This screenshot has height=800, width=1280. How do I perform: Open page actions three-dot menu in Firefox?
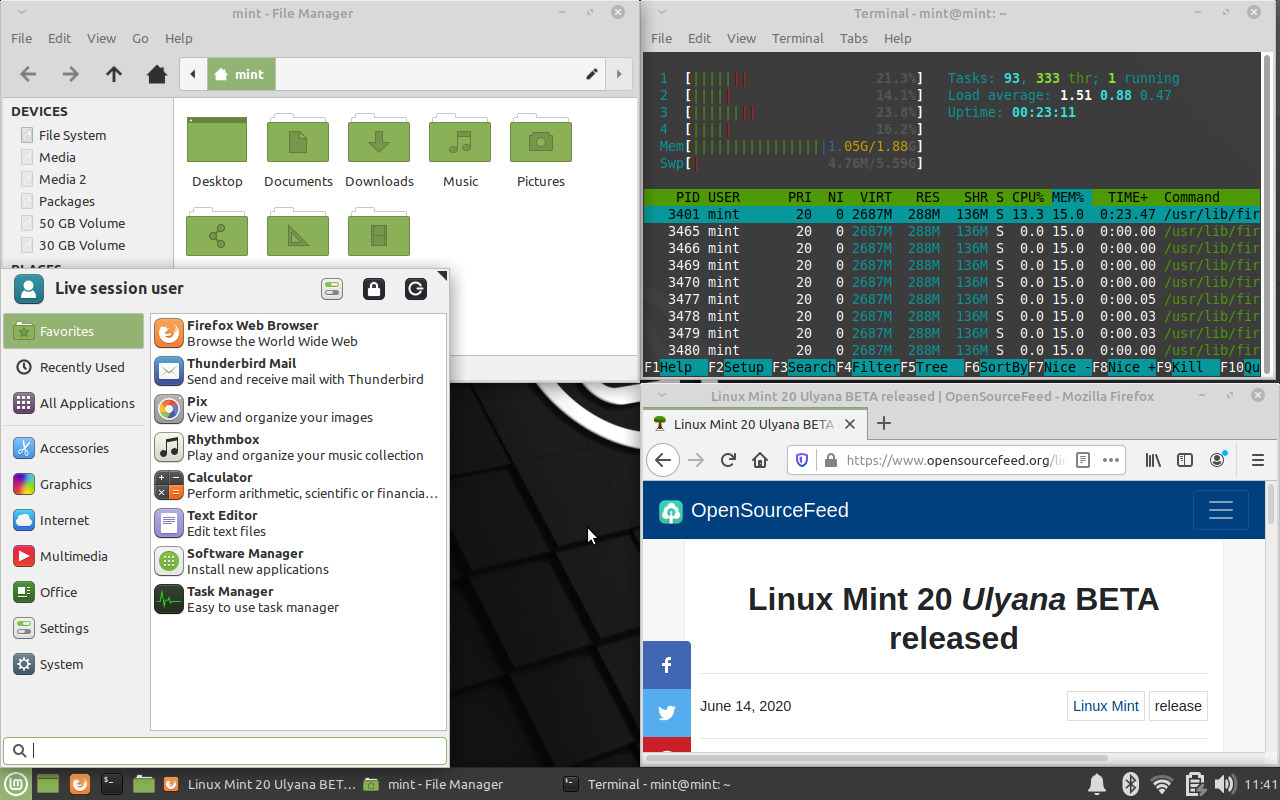pos(1111,460)
